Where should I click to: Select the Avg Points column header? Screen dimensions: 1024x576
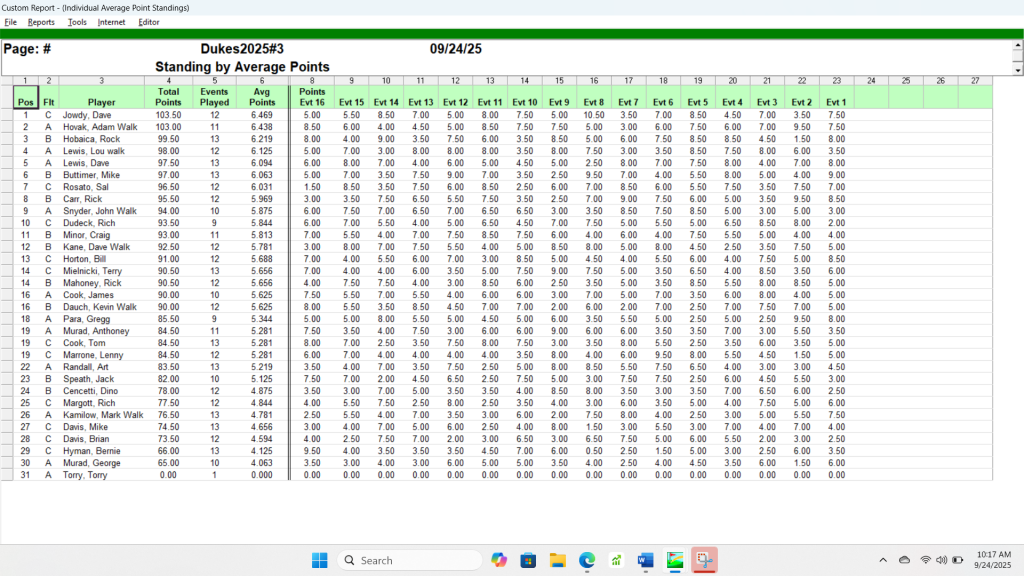[262, 97]
